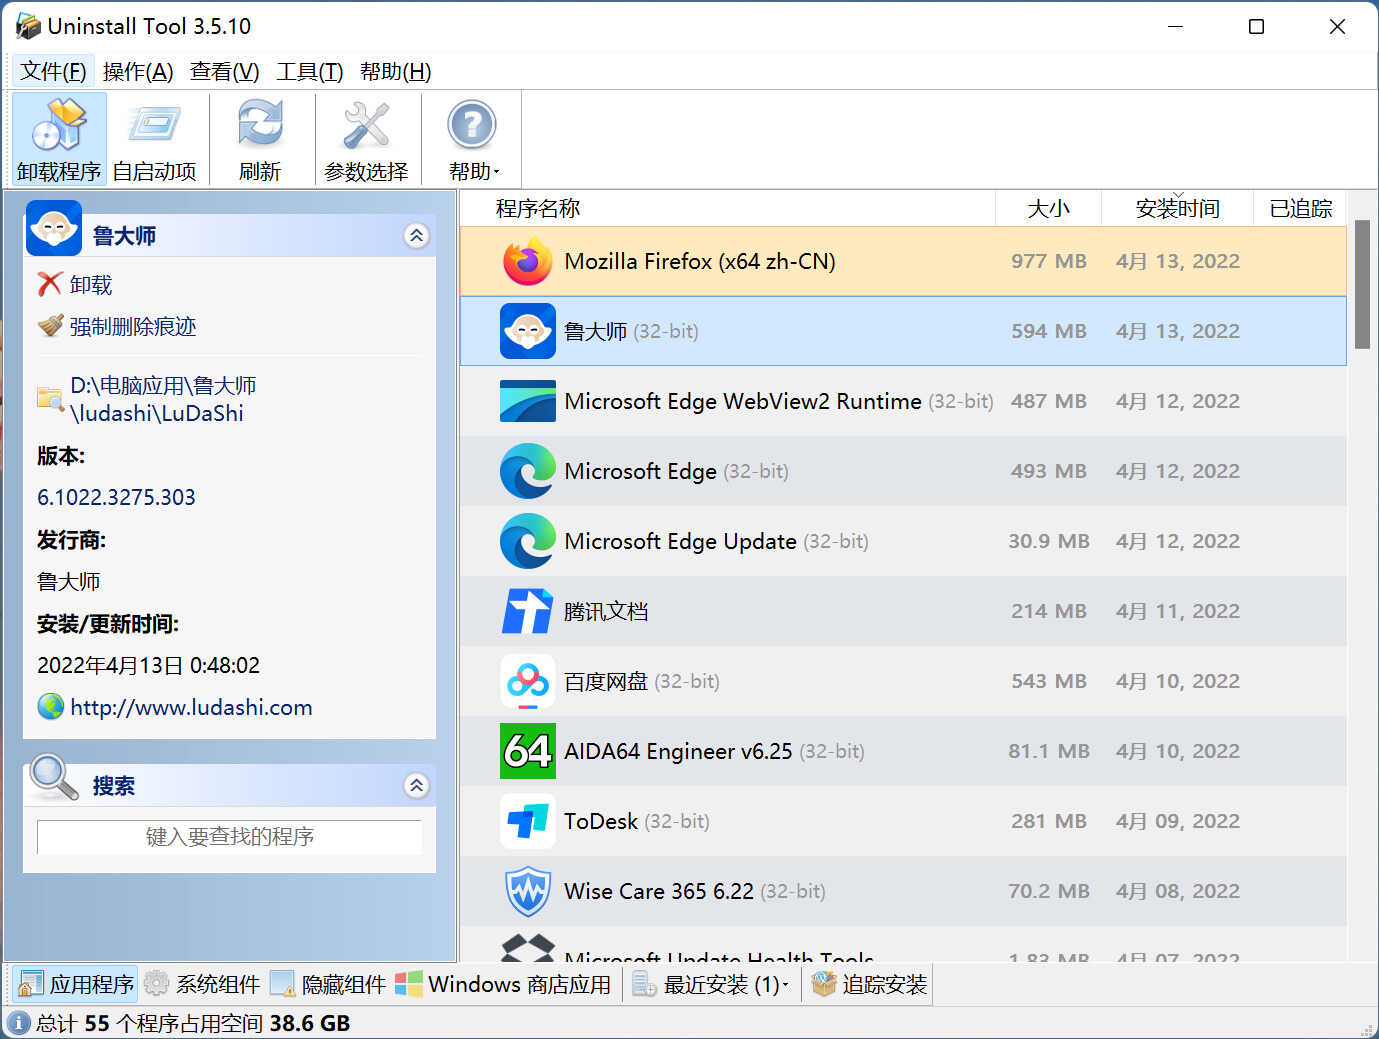Open the http://www.ludashi.com link
This screenshot has height=1039, width=1379.
click(191, 707)
